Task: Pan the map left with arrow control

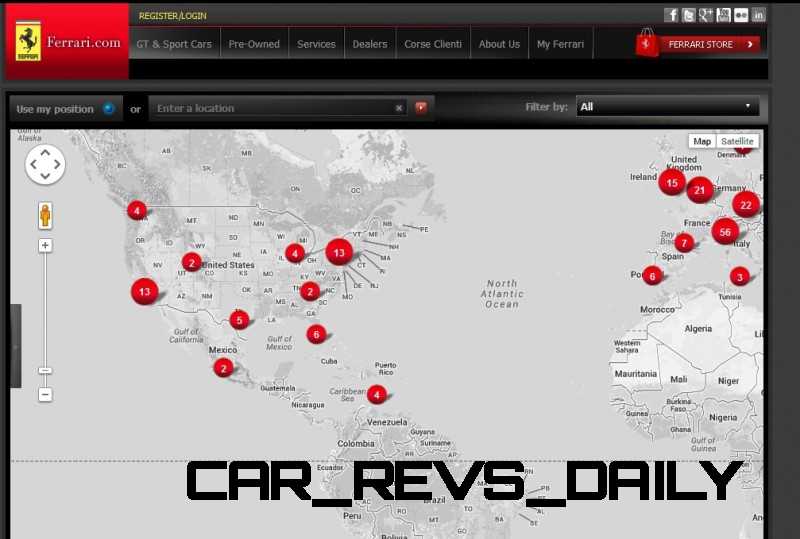Action: [x=33, y=164]
